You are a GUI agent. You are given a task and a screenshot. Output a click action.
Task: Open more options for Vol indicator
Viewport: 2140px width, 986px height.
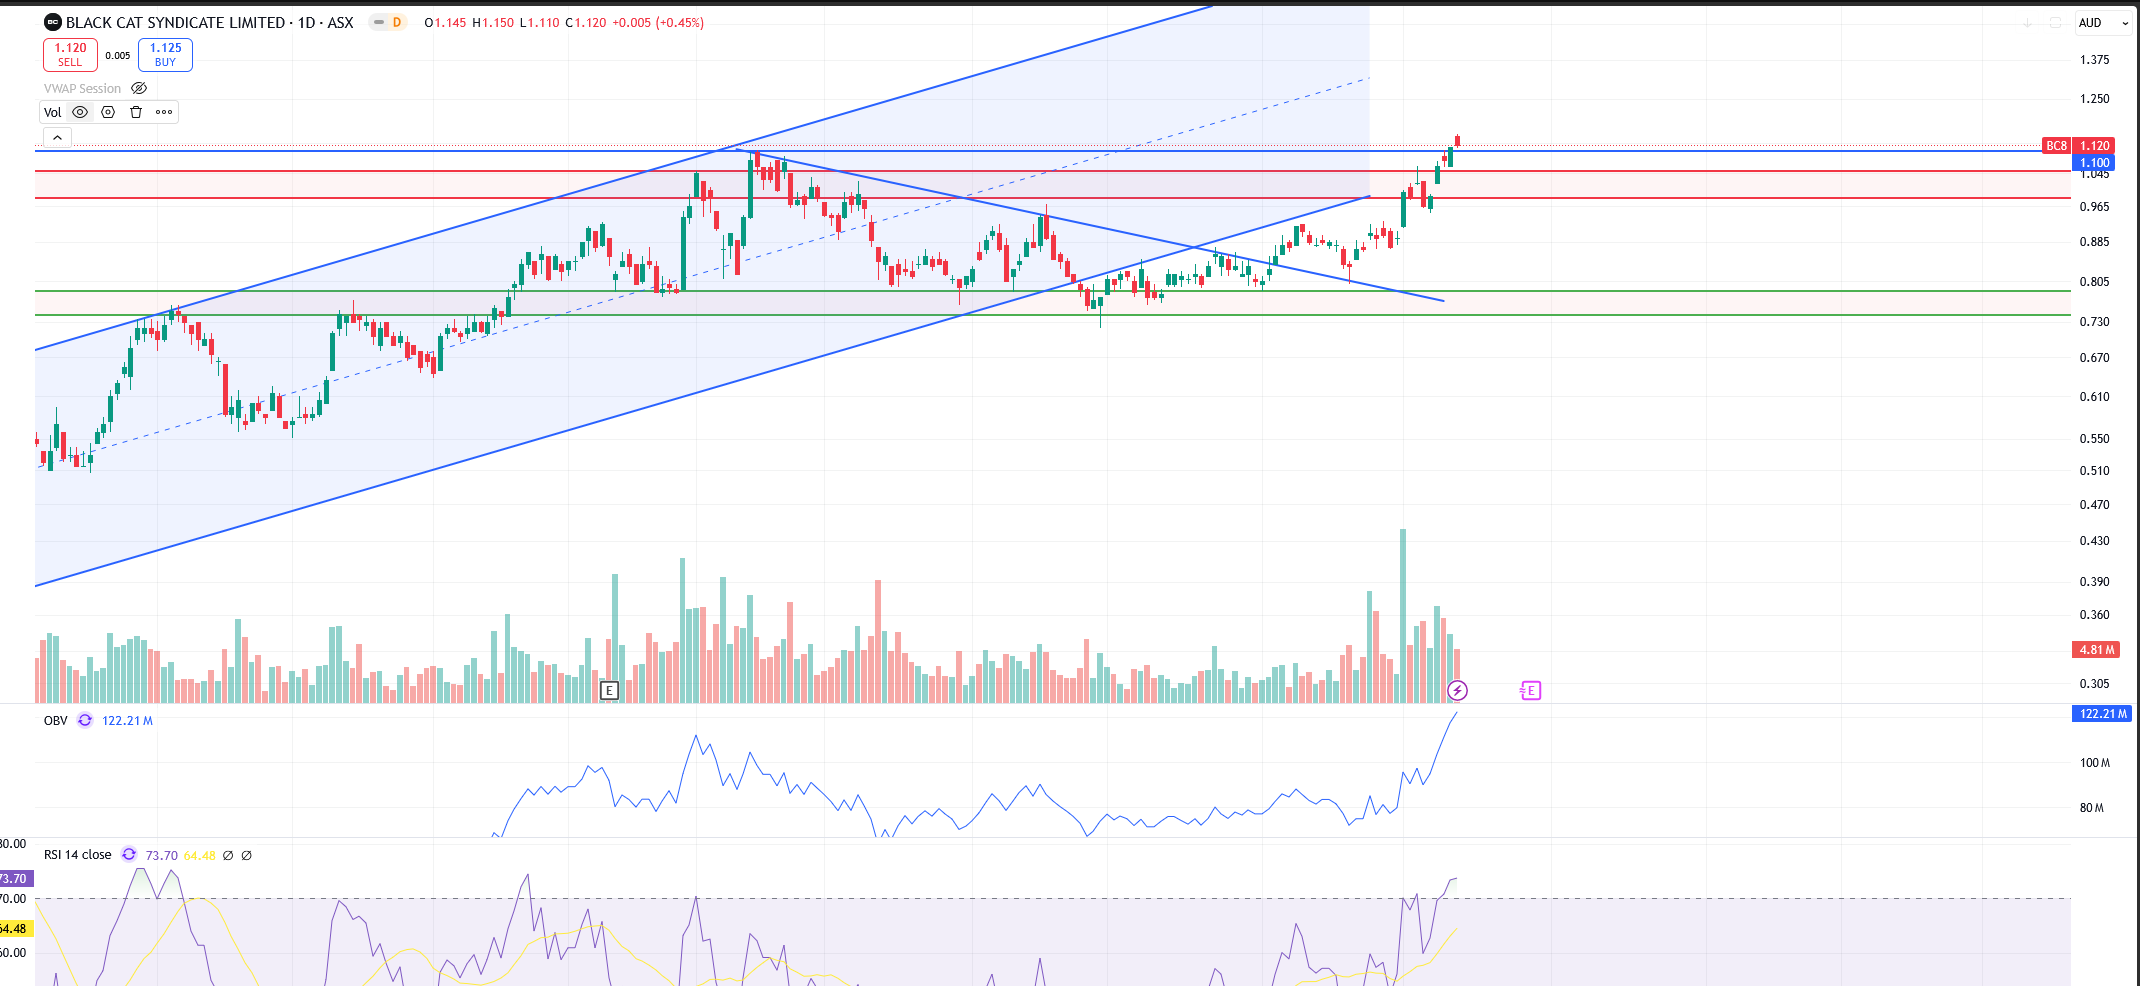(164, 112)
